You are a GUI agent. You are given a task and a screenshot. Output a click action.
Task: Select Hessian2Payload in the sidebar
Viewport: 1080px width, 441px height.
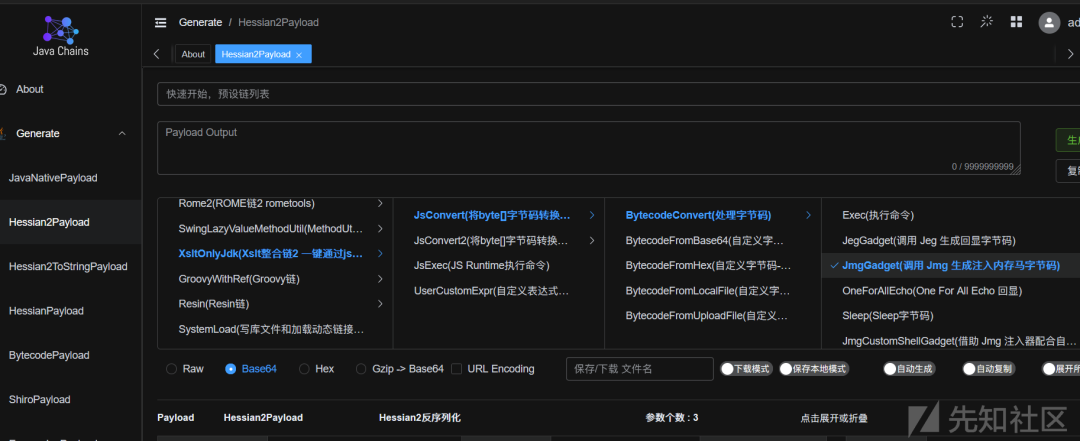[x=49, y=222]
